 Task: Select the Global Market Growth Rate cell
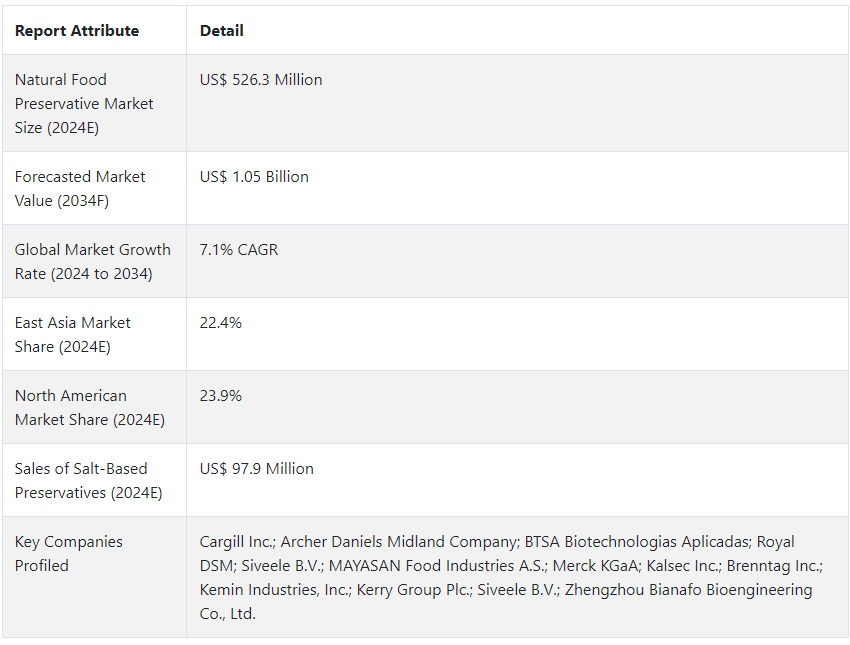(x=94, y=261)
